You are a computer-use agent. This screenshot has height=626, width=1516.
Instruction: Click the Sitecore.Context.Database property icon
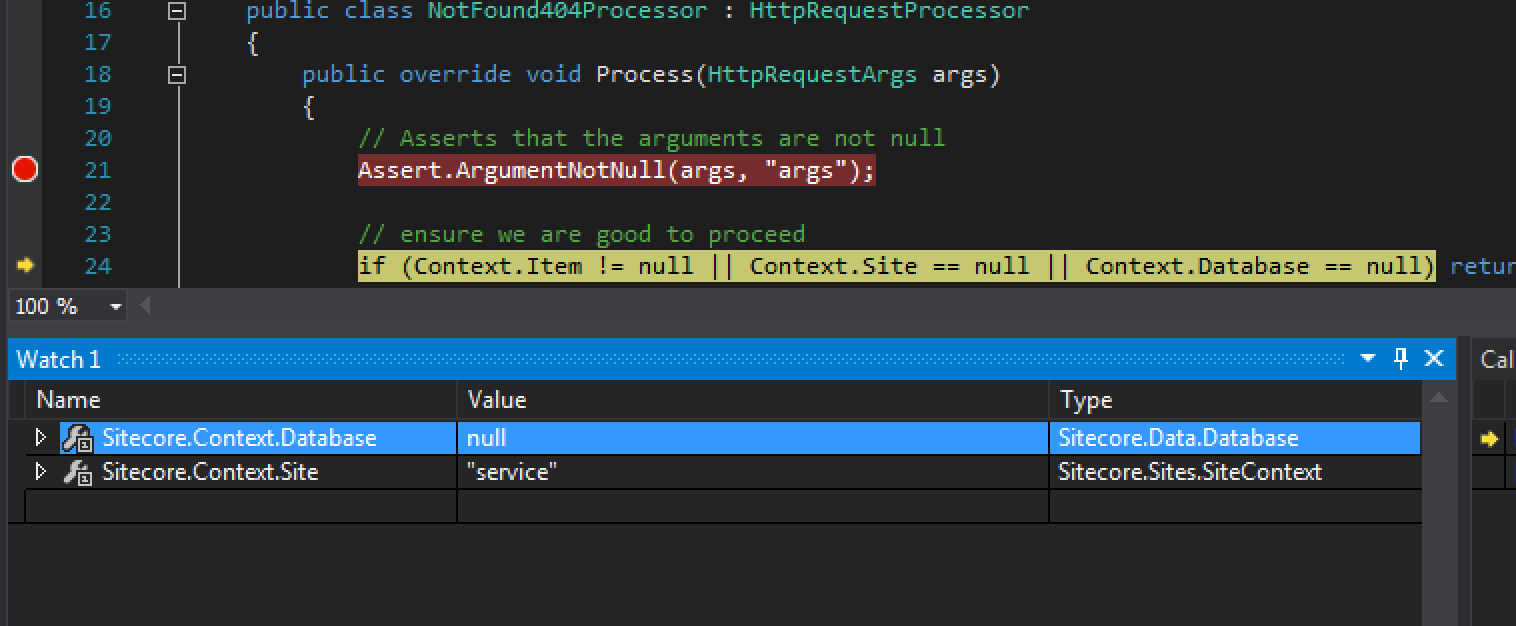click(77, 438)
